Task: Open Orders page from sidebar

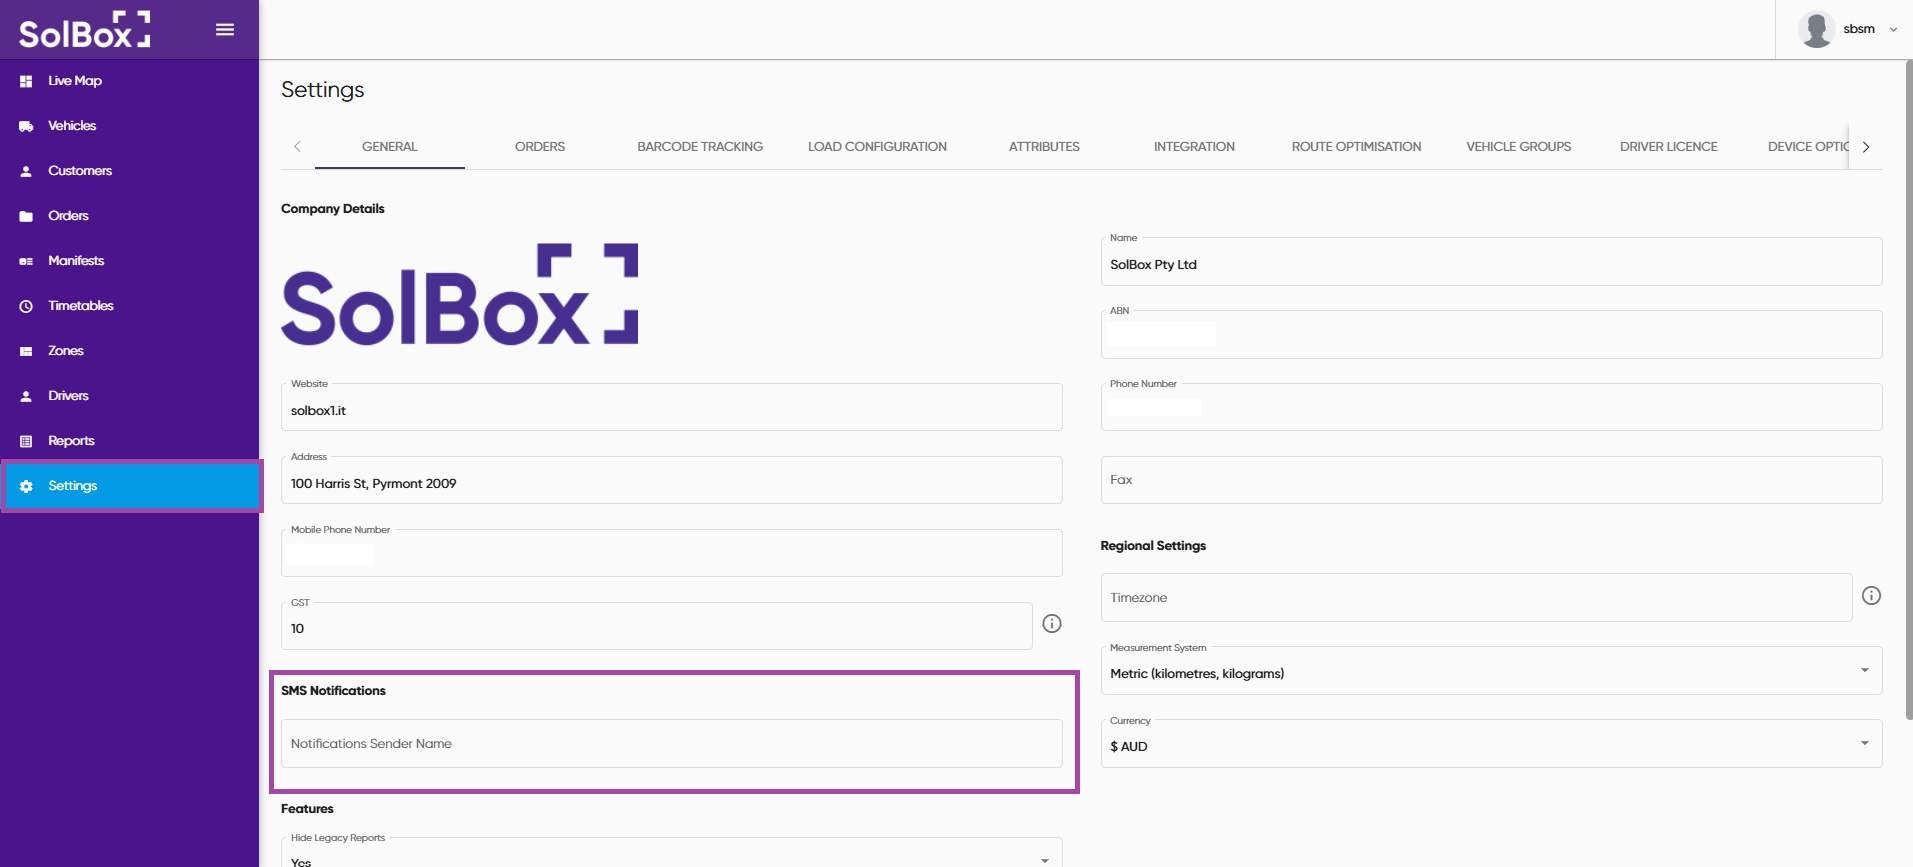Action: 130,216
